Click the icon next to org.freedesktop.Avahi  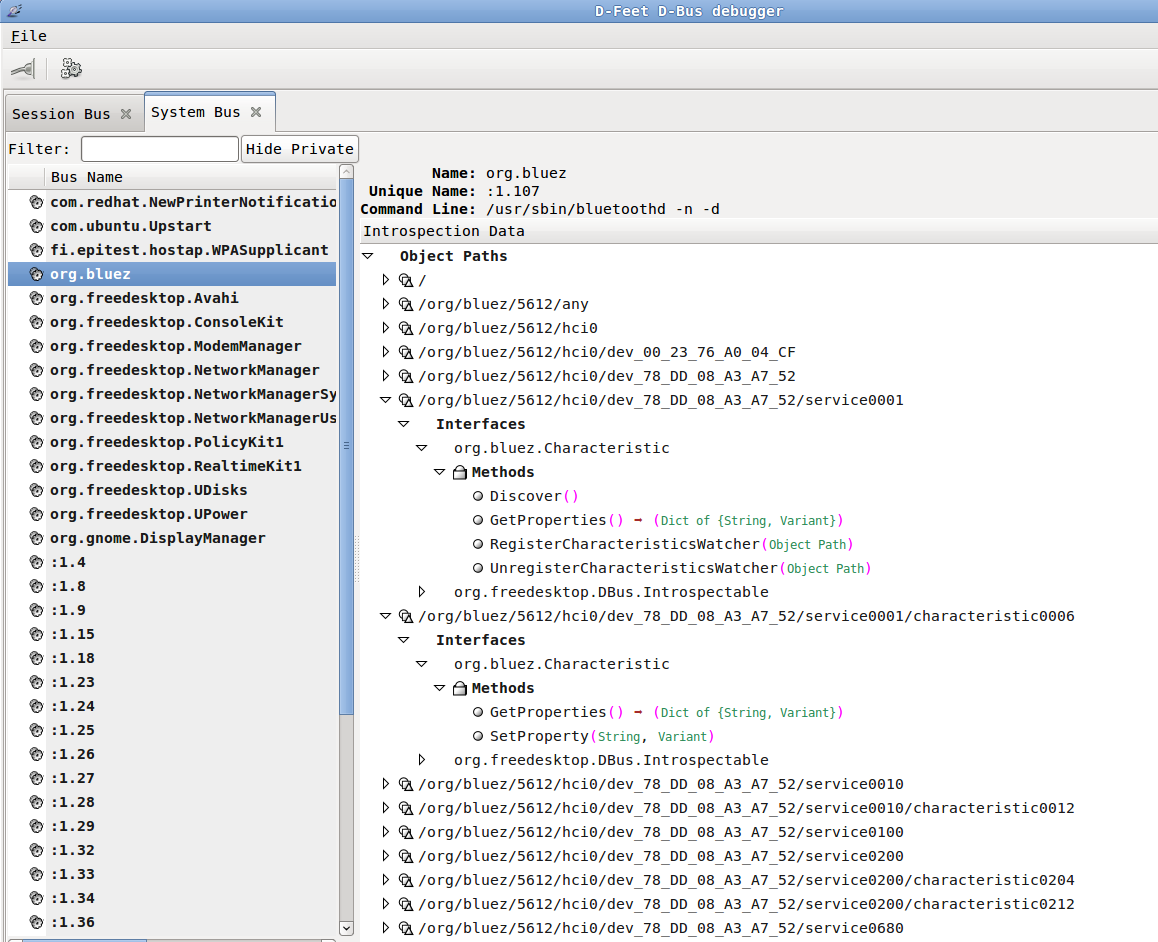[36, 298]
